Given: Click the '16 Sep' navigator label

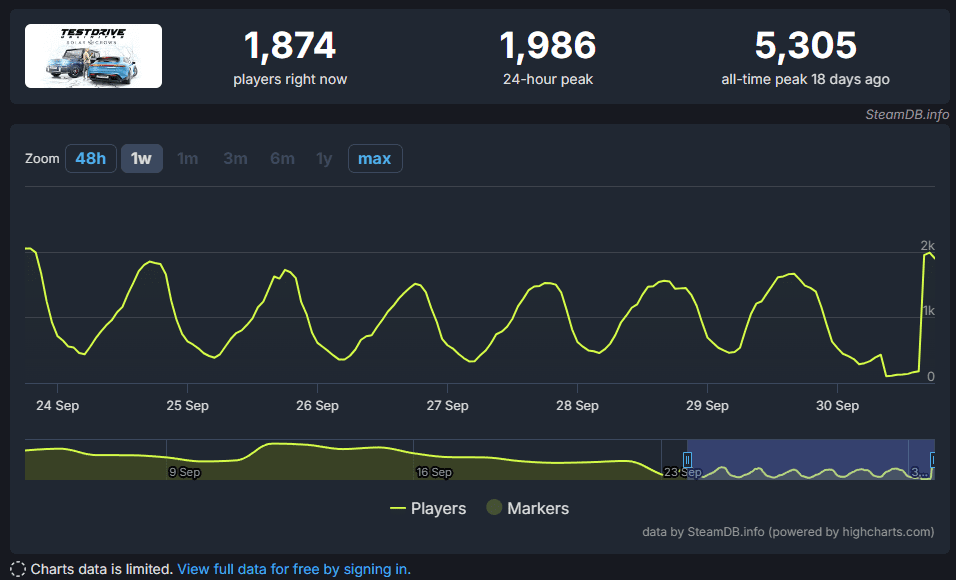Looking at the screenshot, I should [x=434, y=472].
